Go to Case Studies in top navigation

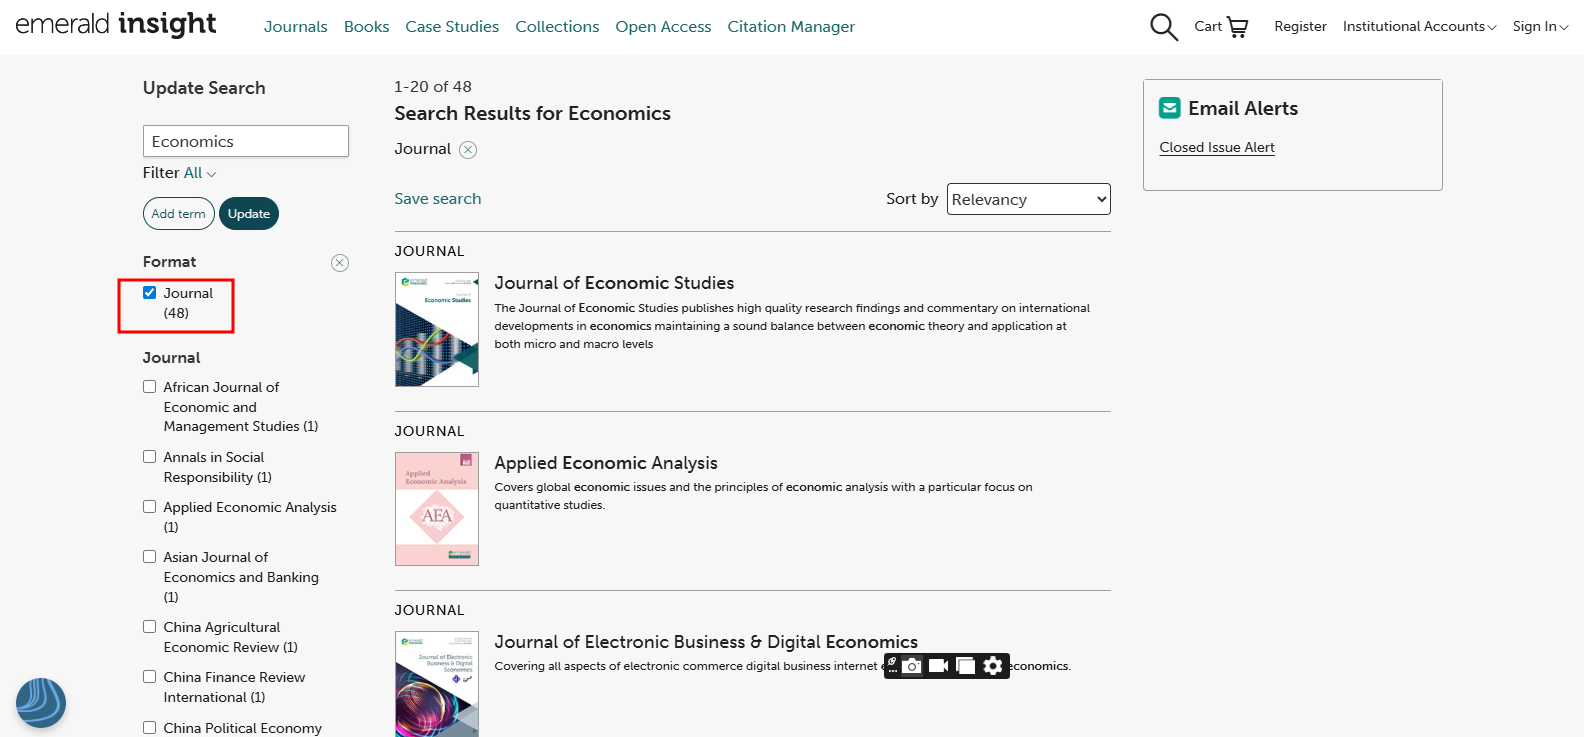tap(452, 27)
